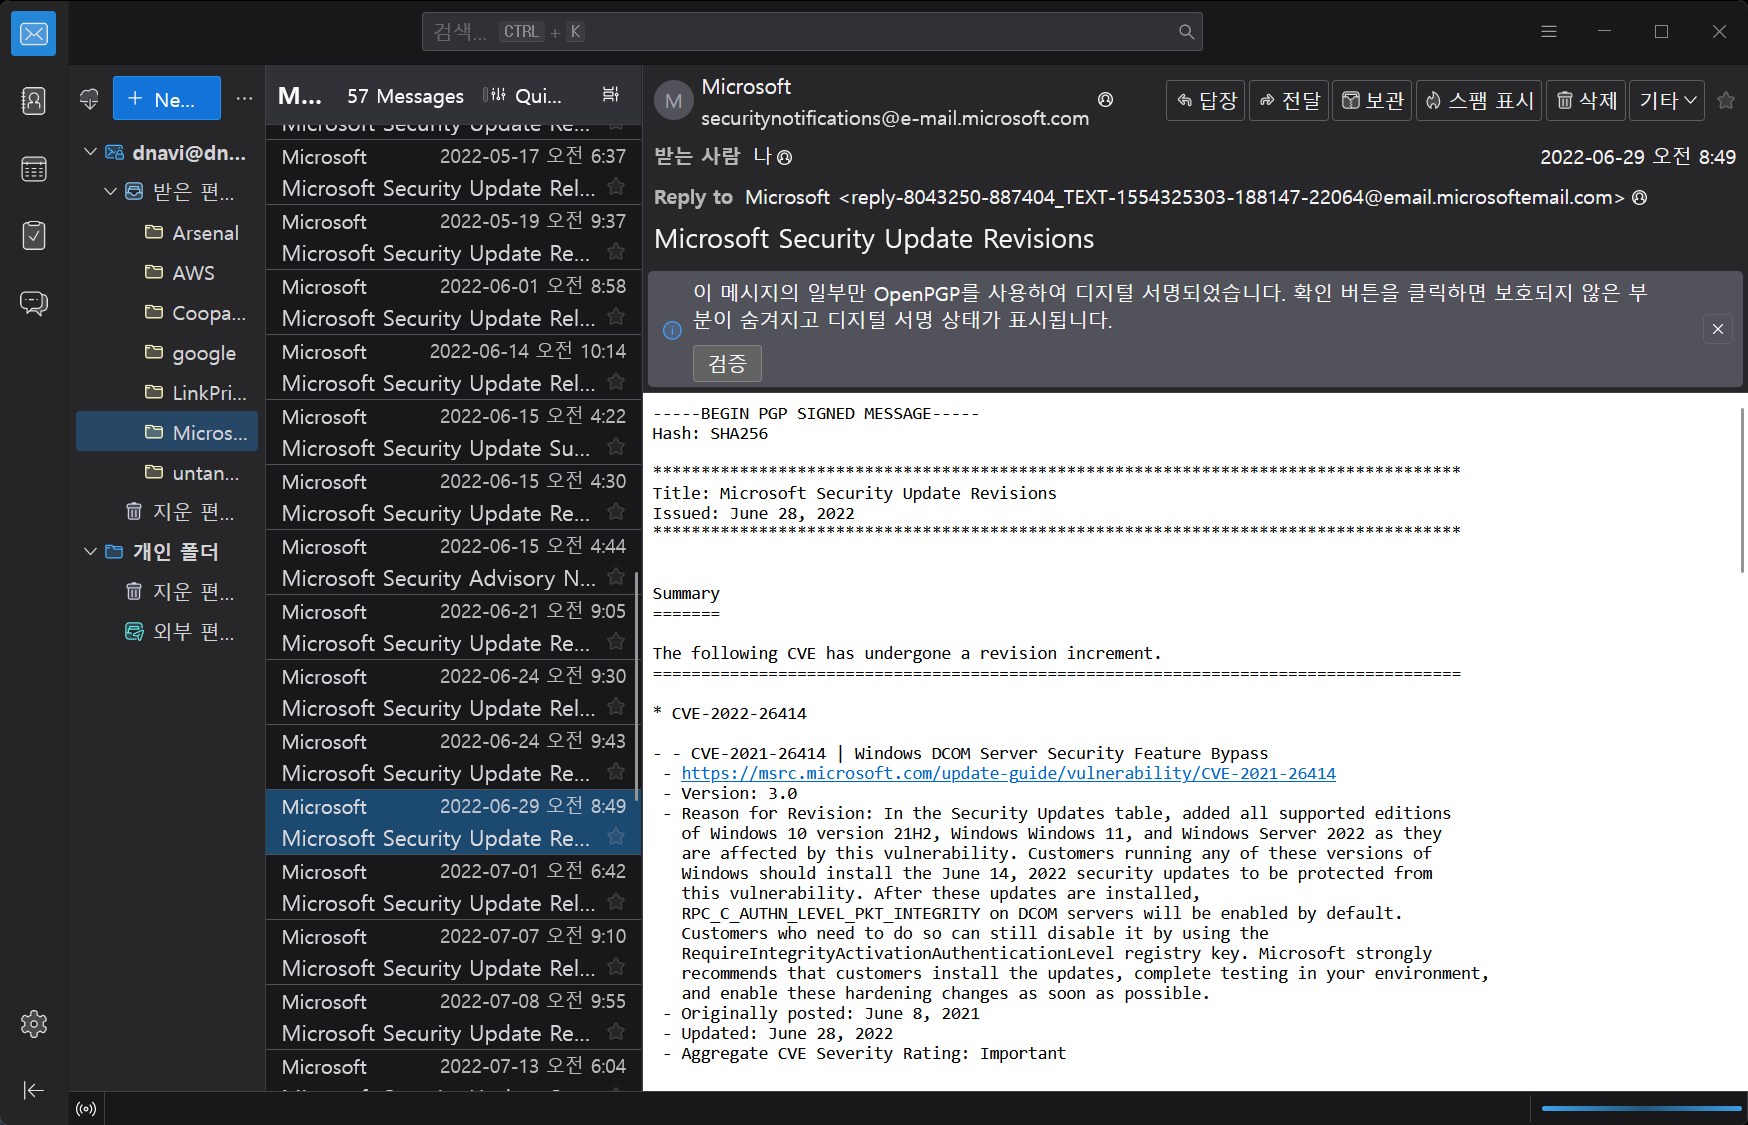Open the Address Book sidebar icon
This screenshot has width=1748, height=1125.
[33, 100]
